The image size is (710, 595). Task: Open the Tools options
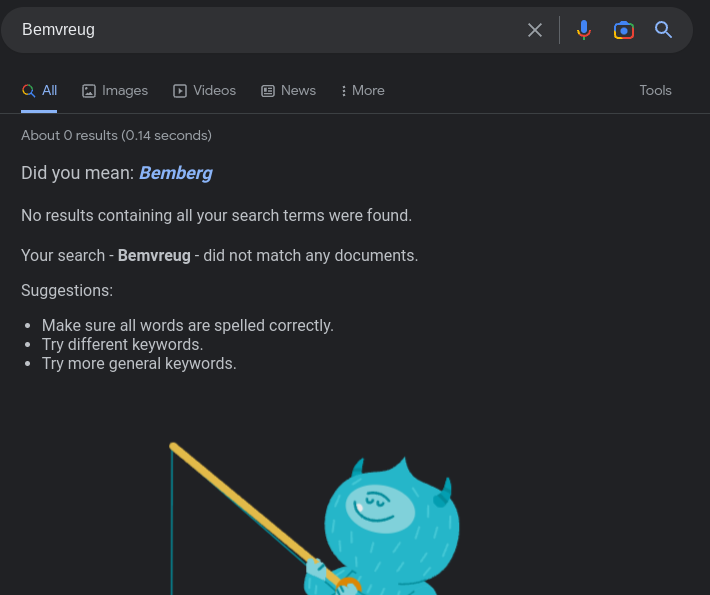tap(655, 91)
